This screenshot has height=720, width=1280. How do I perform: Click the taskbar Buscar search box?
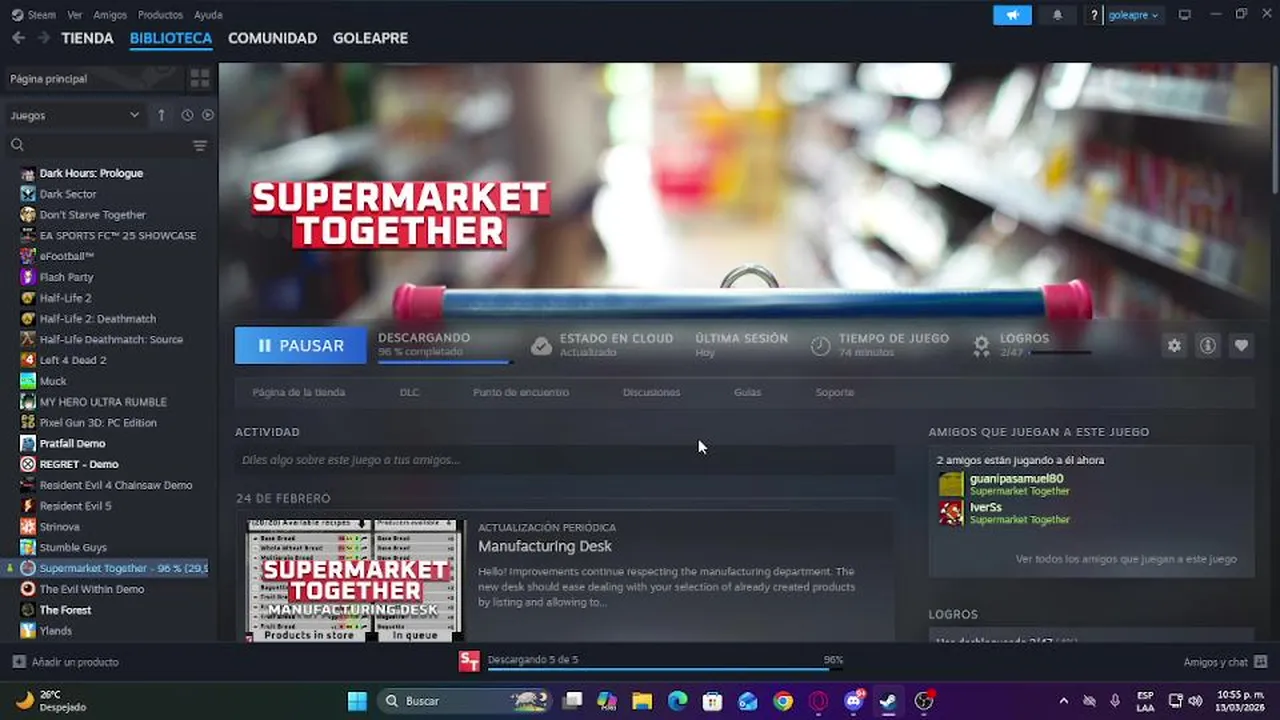click(x=465, y=700)
